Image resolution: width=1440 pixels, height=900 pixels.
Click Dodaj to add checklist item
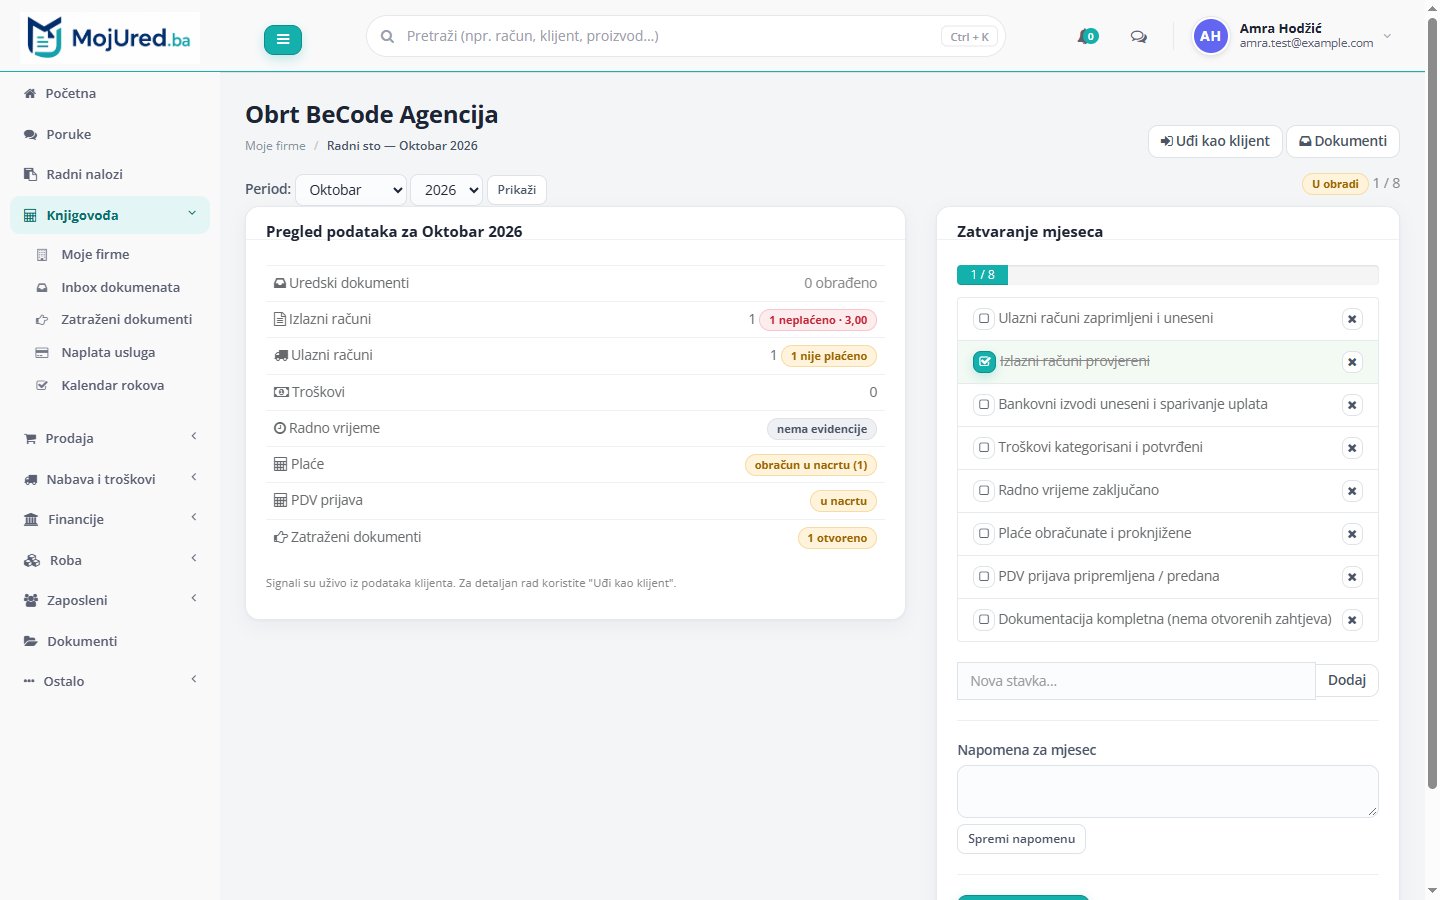pos(1347,681)
